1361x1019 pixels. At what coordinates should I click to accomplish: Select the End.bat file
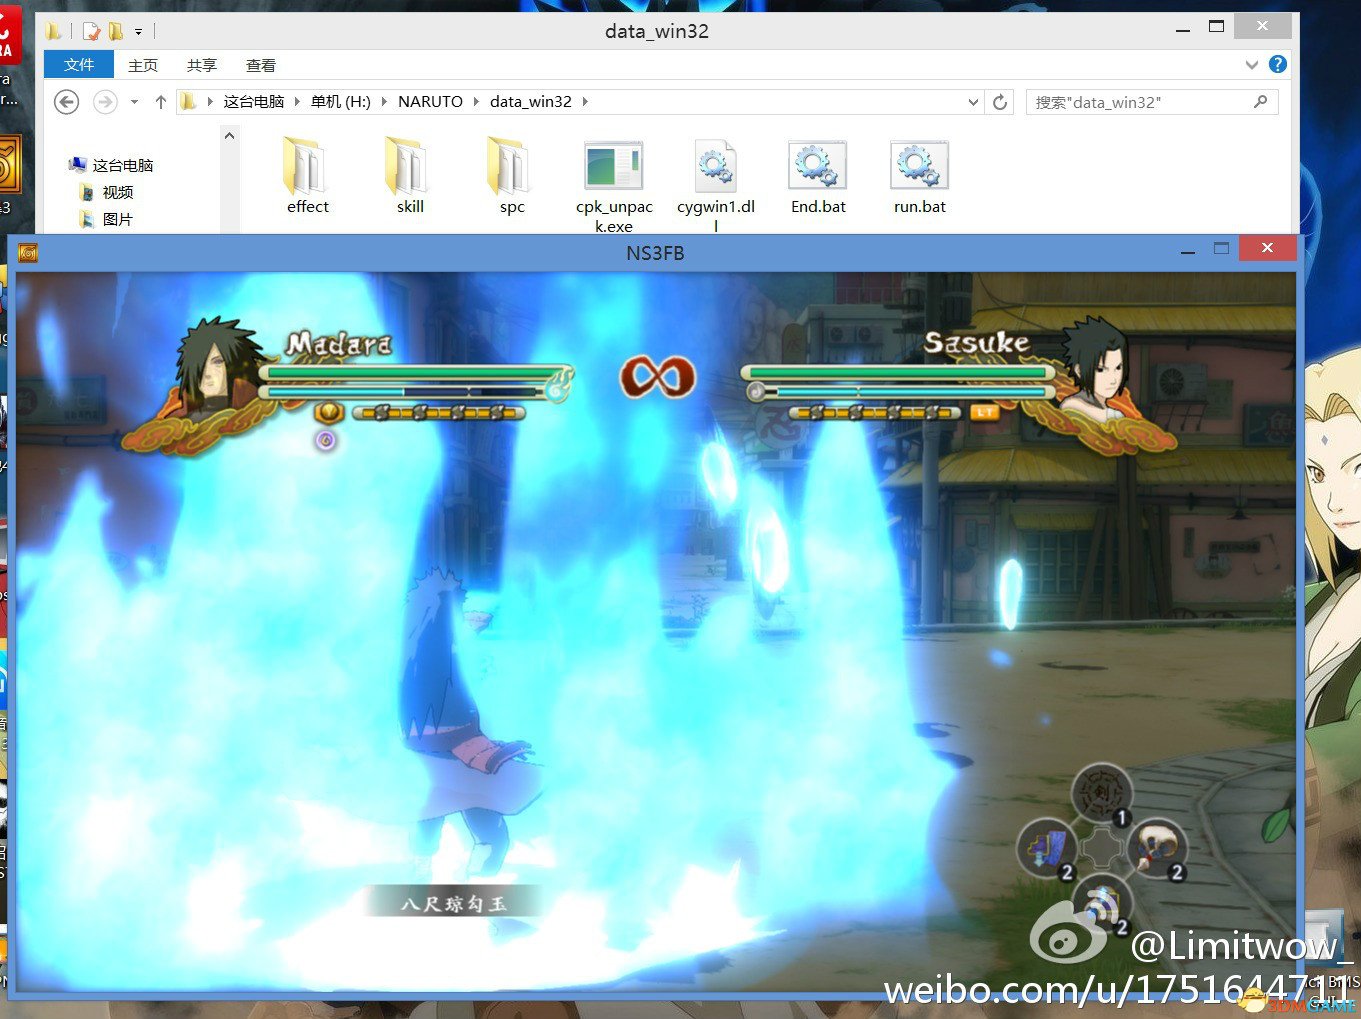(x=818, y=177)
